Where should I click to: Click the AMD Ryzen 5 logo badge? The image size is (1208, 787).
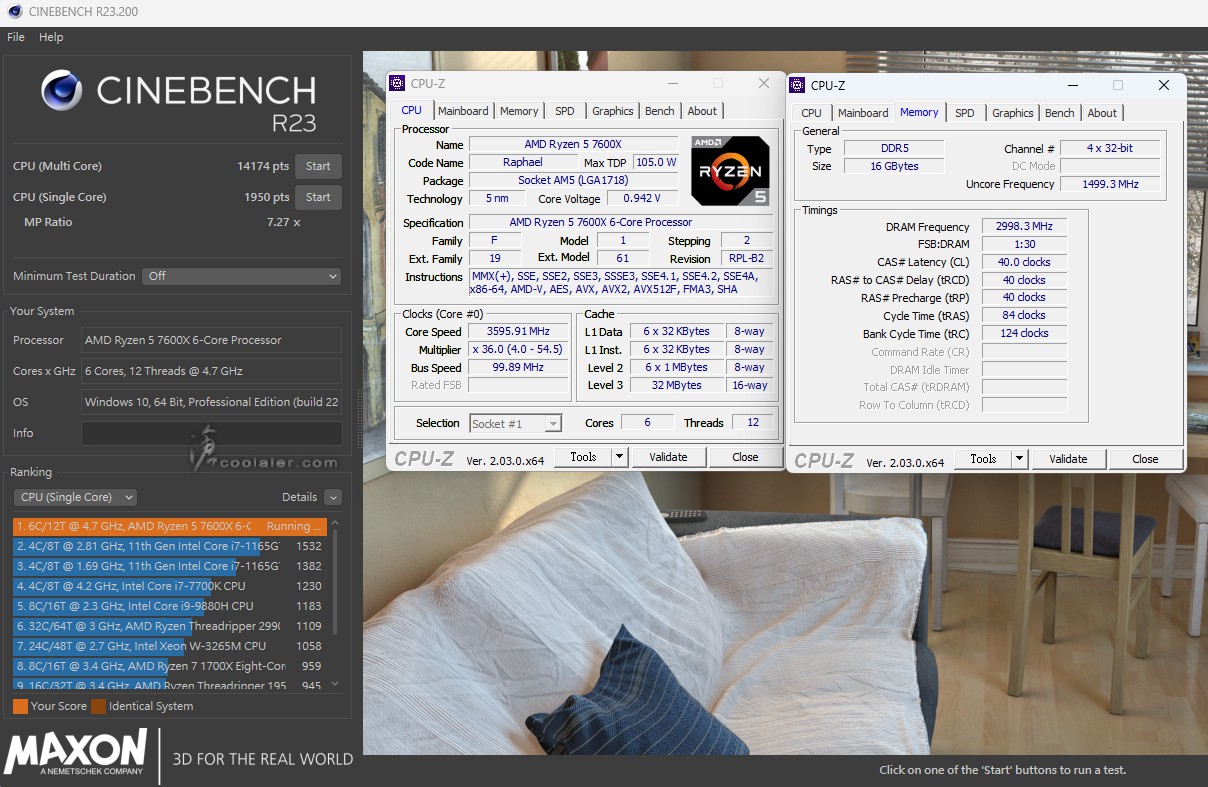[731, 171]
